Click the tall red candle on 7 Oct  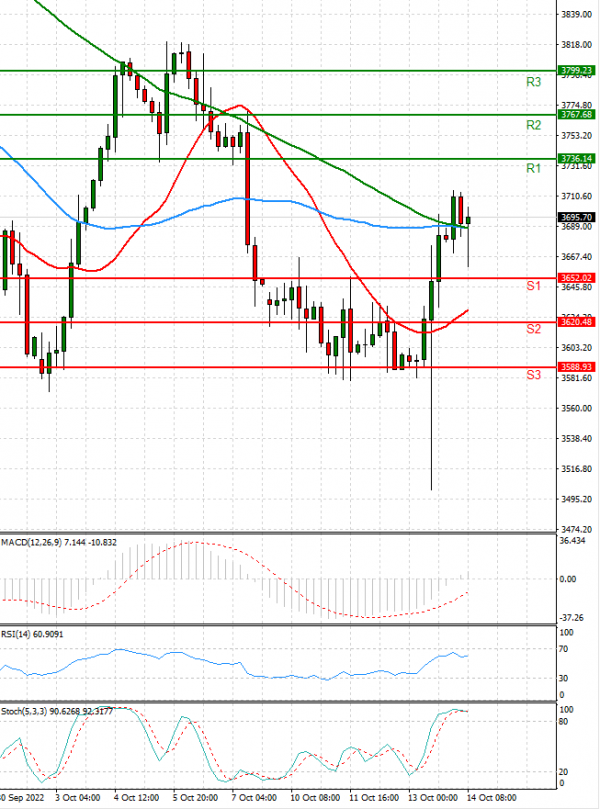248,180
